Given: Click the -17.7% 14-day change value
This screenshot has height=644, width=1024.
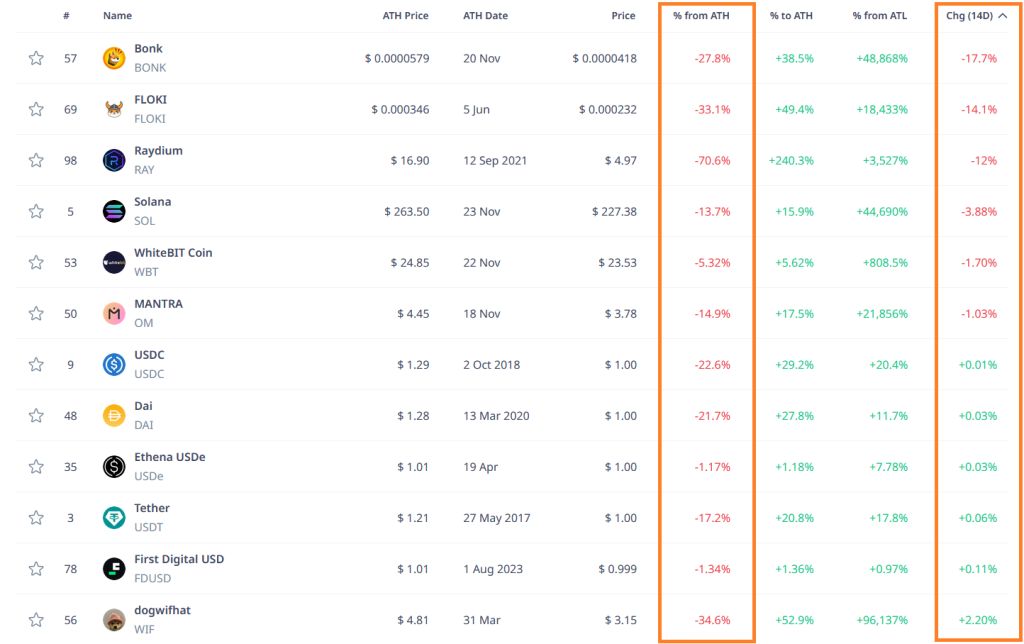Looking at the screenshot, I should point(979,59).
